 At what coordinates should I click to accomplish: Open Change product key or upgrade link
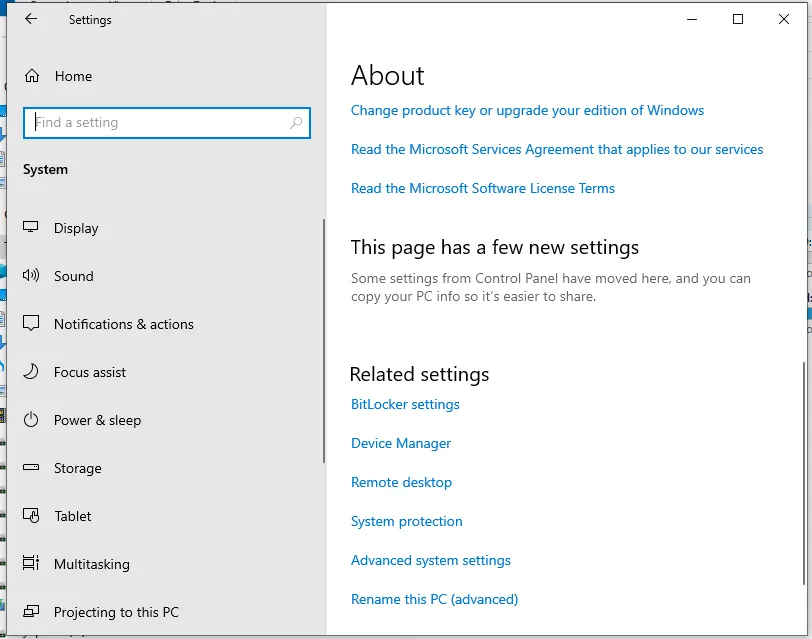(527, 110)
